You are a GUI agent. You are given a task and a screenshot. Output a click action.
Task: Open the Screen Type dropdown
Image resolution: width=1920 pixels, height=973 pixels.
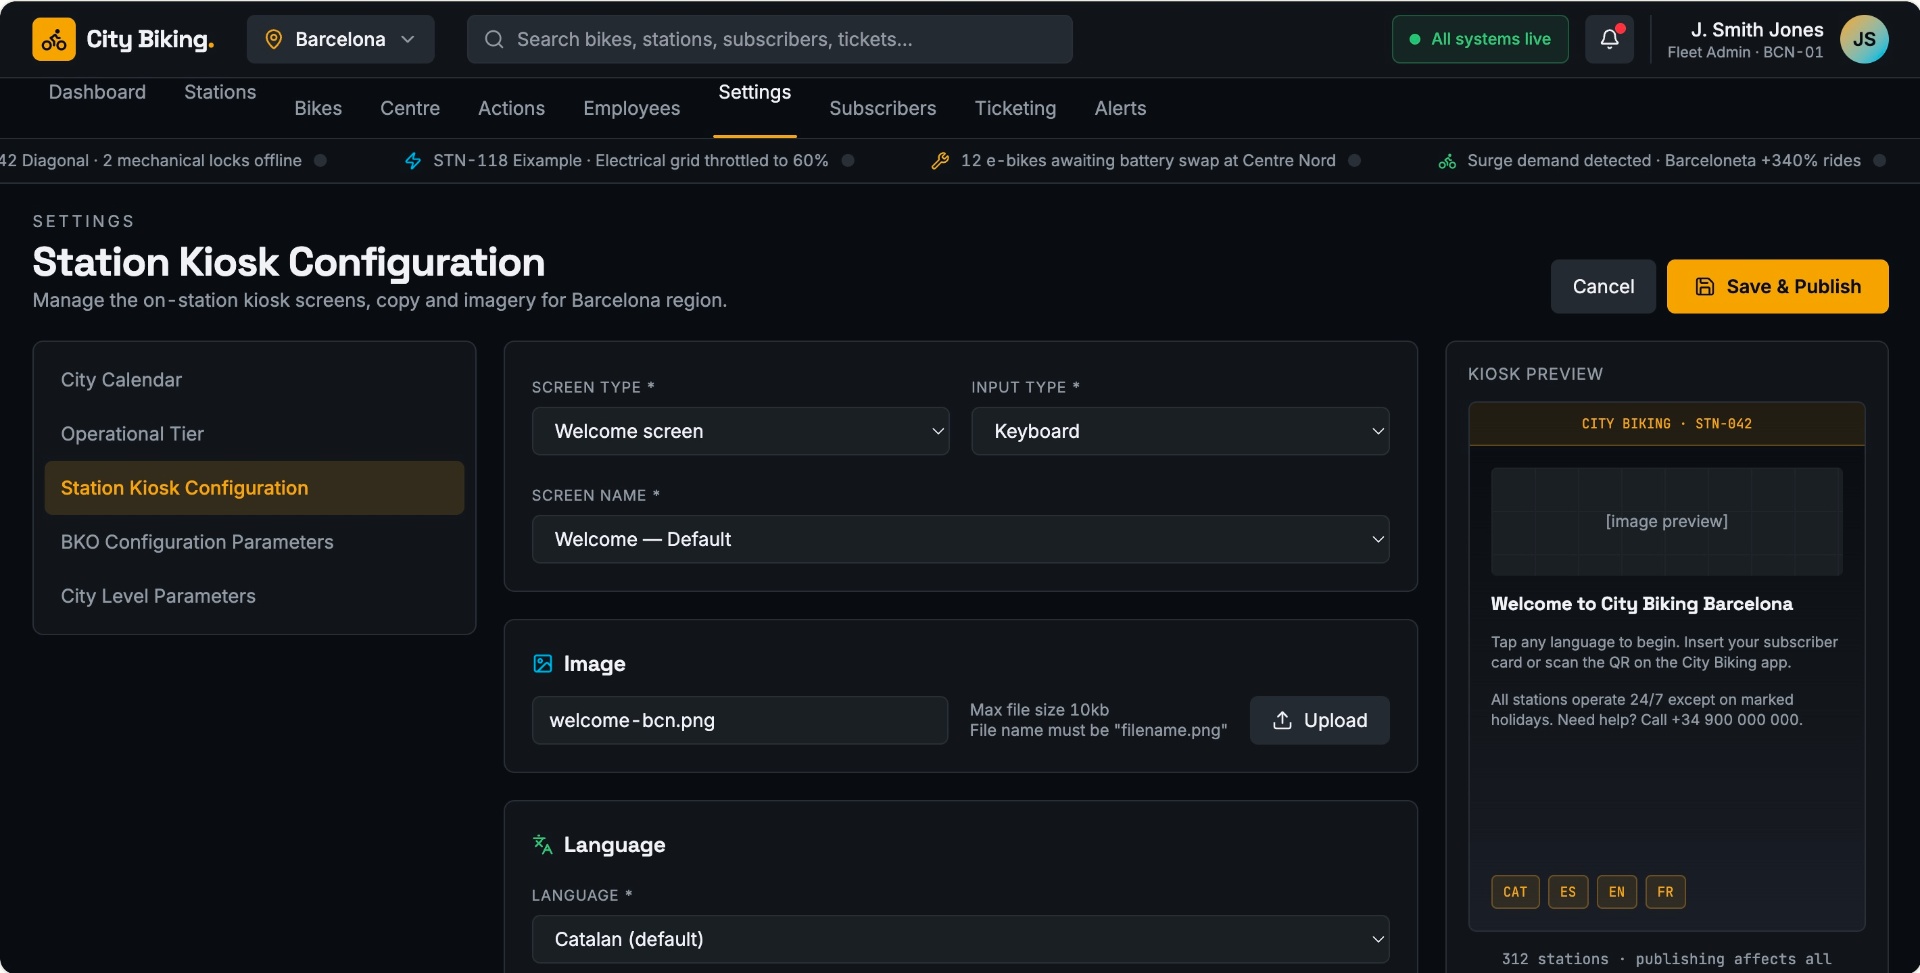click(740, 431)
